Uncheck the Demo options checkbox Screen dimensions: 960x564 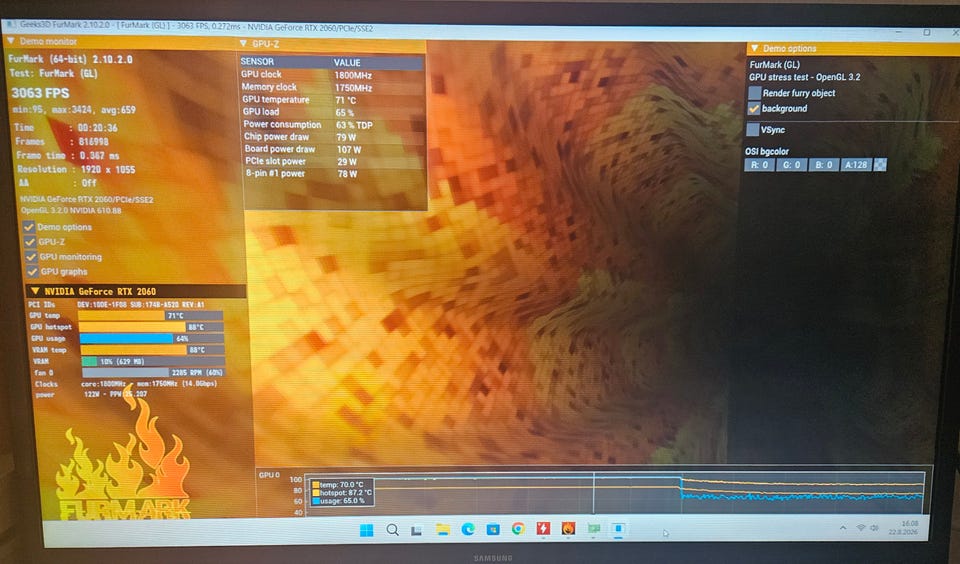point(28,227)
